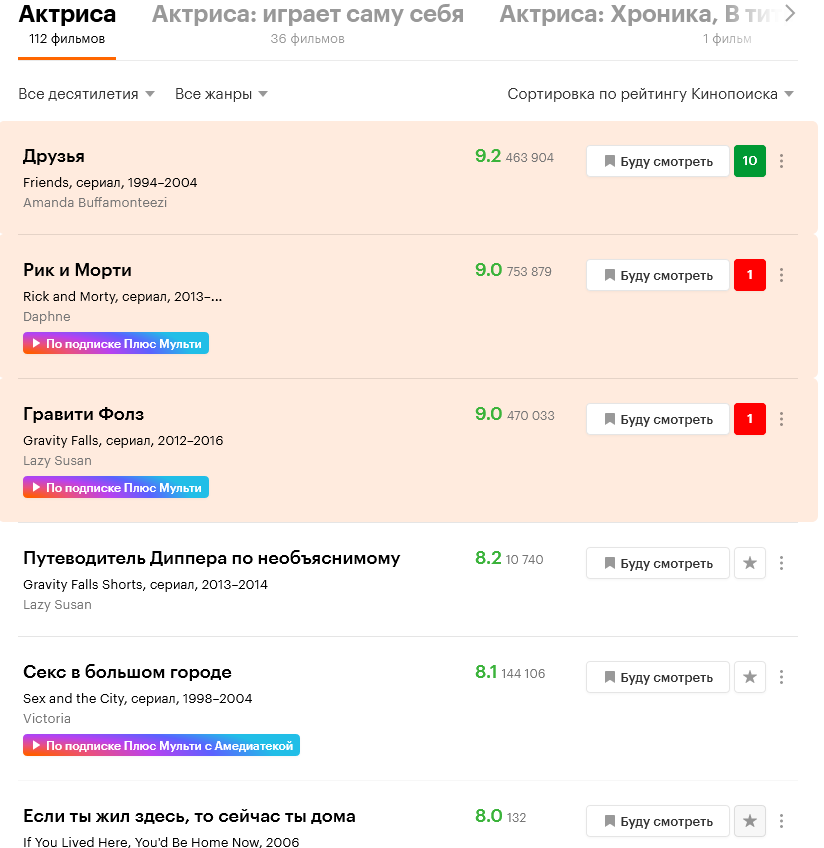This screenshot has width=824, height=848.
Task: Toggle Буду смотреть for Путеводитель Диппера
Action: point(658,563)
